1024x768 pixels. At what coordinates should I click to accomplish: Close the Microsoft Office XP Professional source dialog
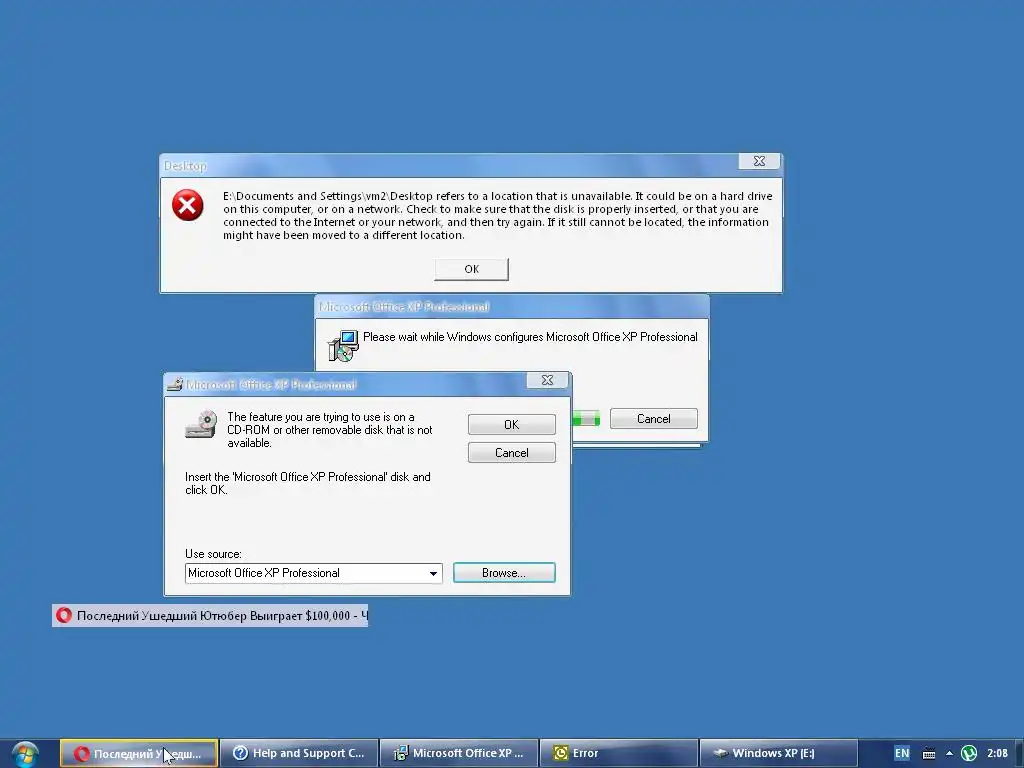click(547, 380)
